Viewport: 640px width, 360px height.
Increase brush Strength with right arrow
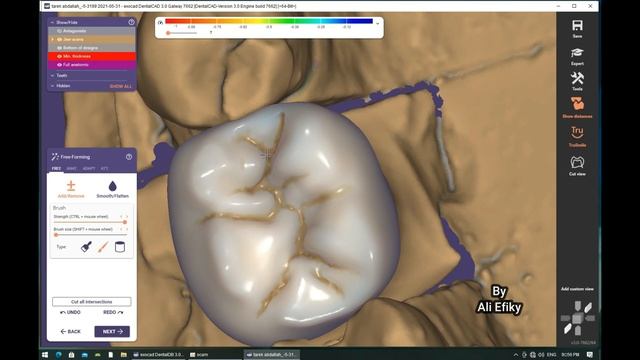click(x=127, y=217)
